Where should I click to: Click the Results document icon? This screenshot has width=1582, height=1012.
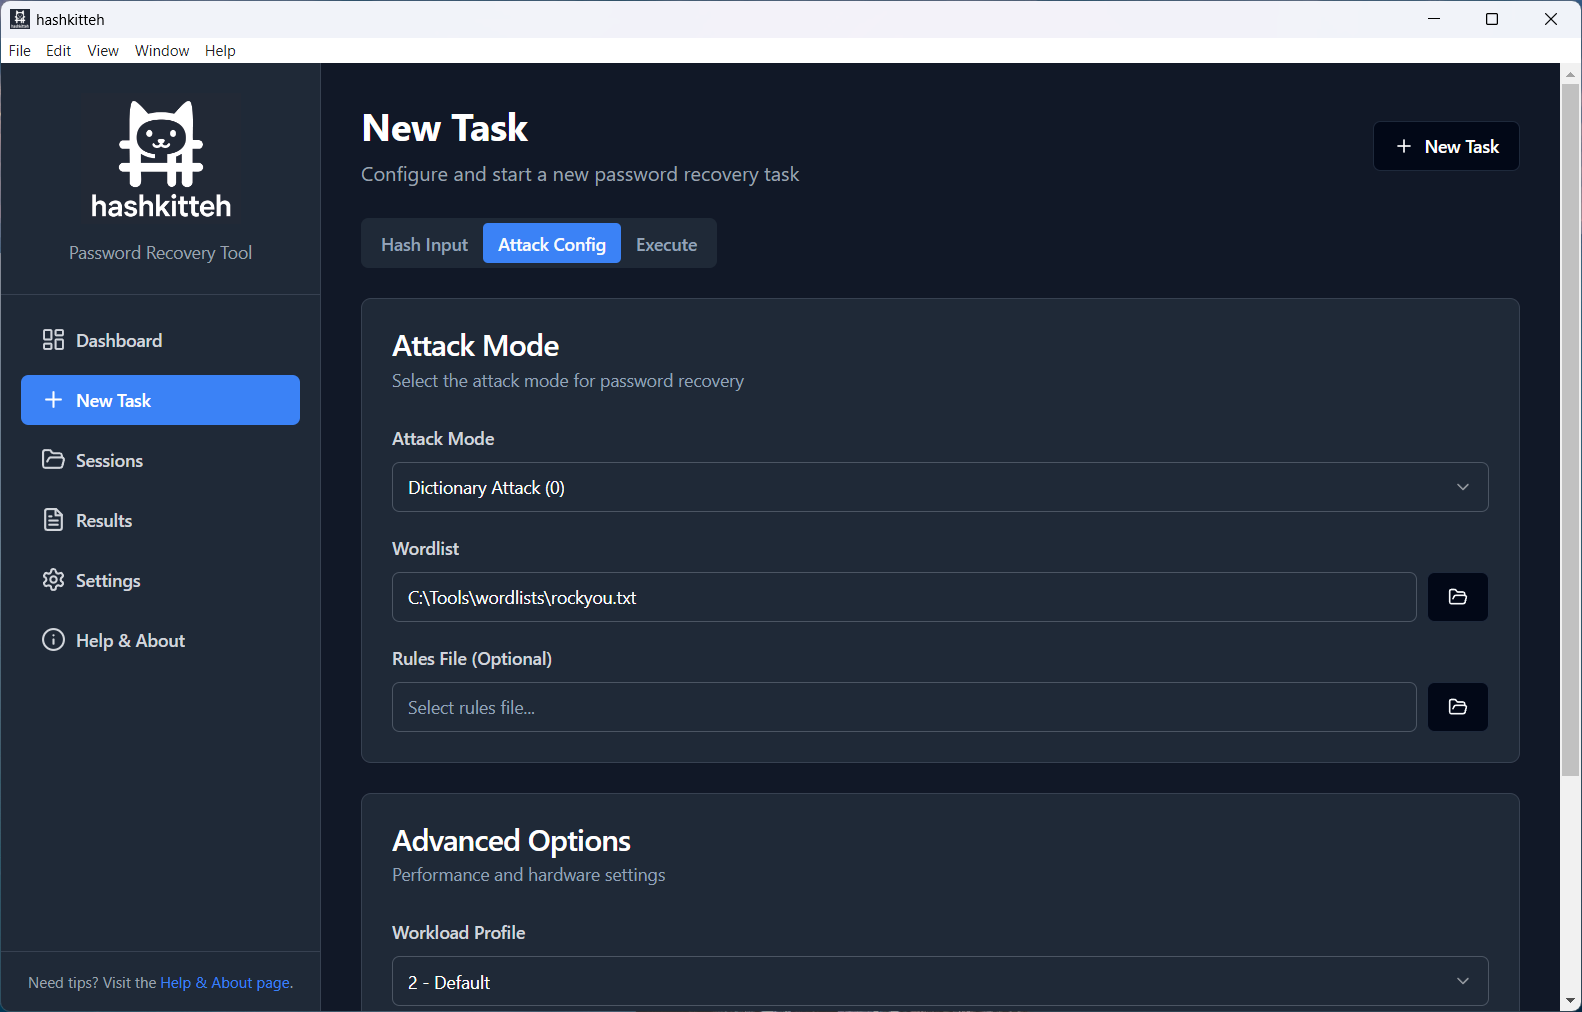click(53, 520)
